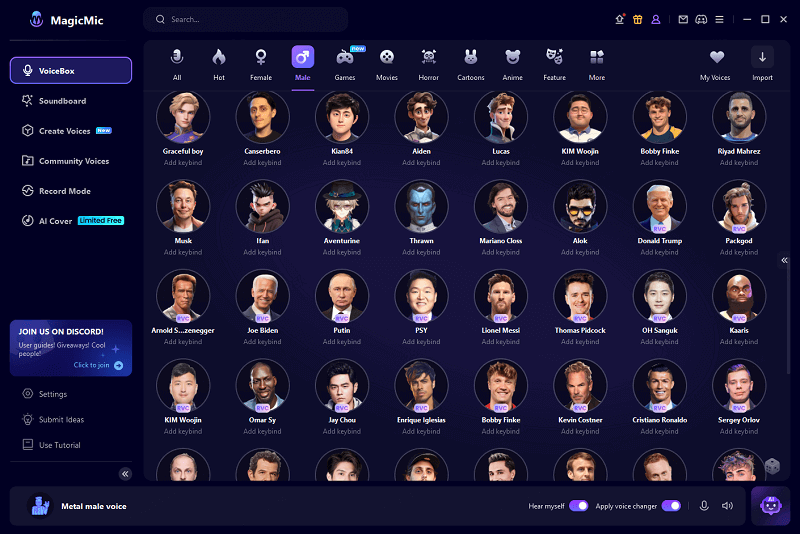Viewport: 800px width, 534px height.
Task: Add keybind for Aiden
Action: (421, 163)
